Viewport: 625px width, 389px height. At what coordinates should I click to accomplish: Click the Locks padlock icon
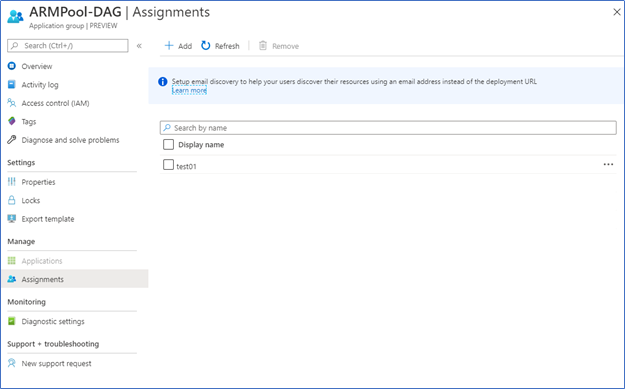12,200
